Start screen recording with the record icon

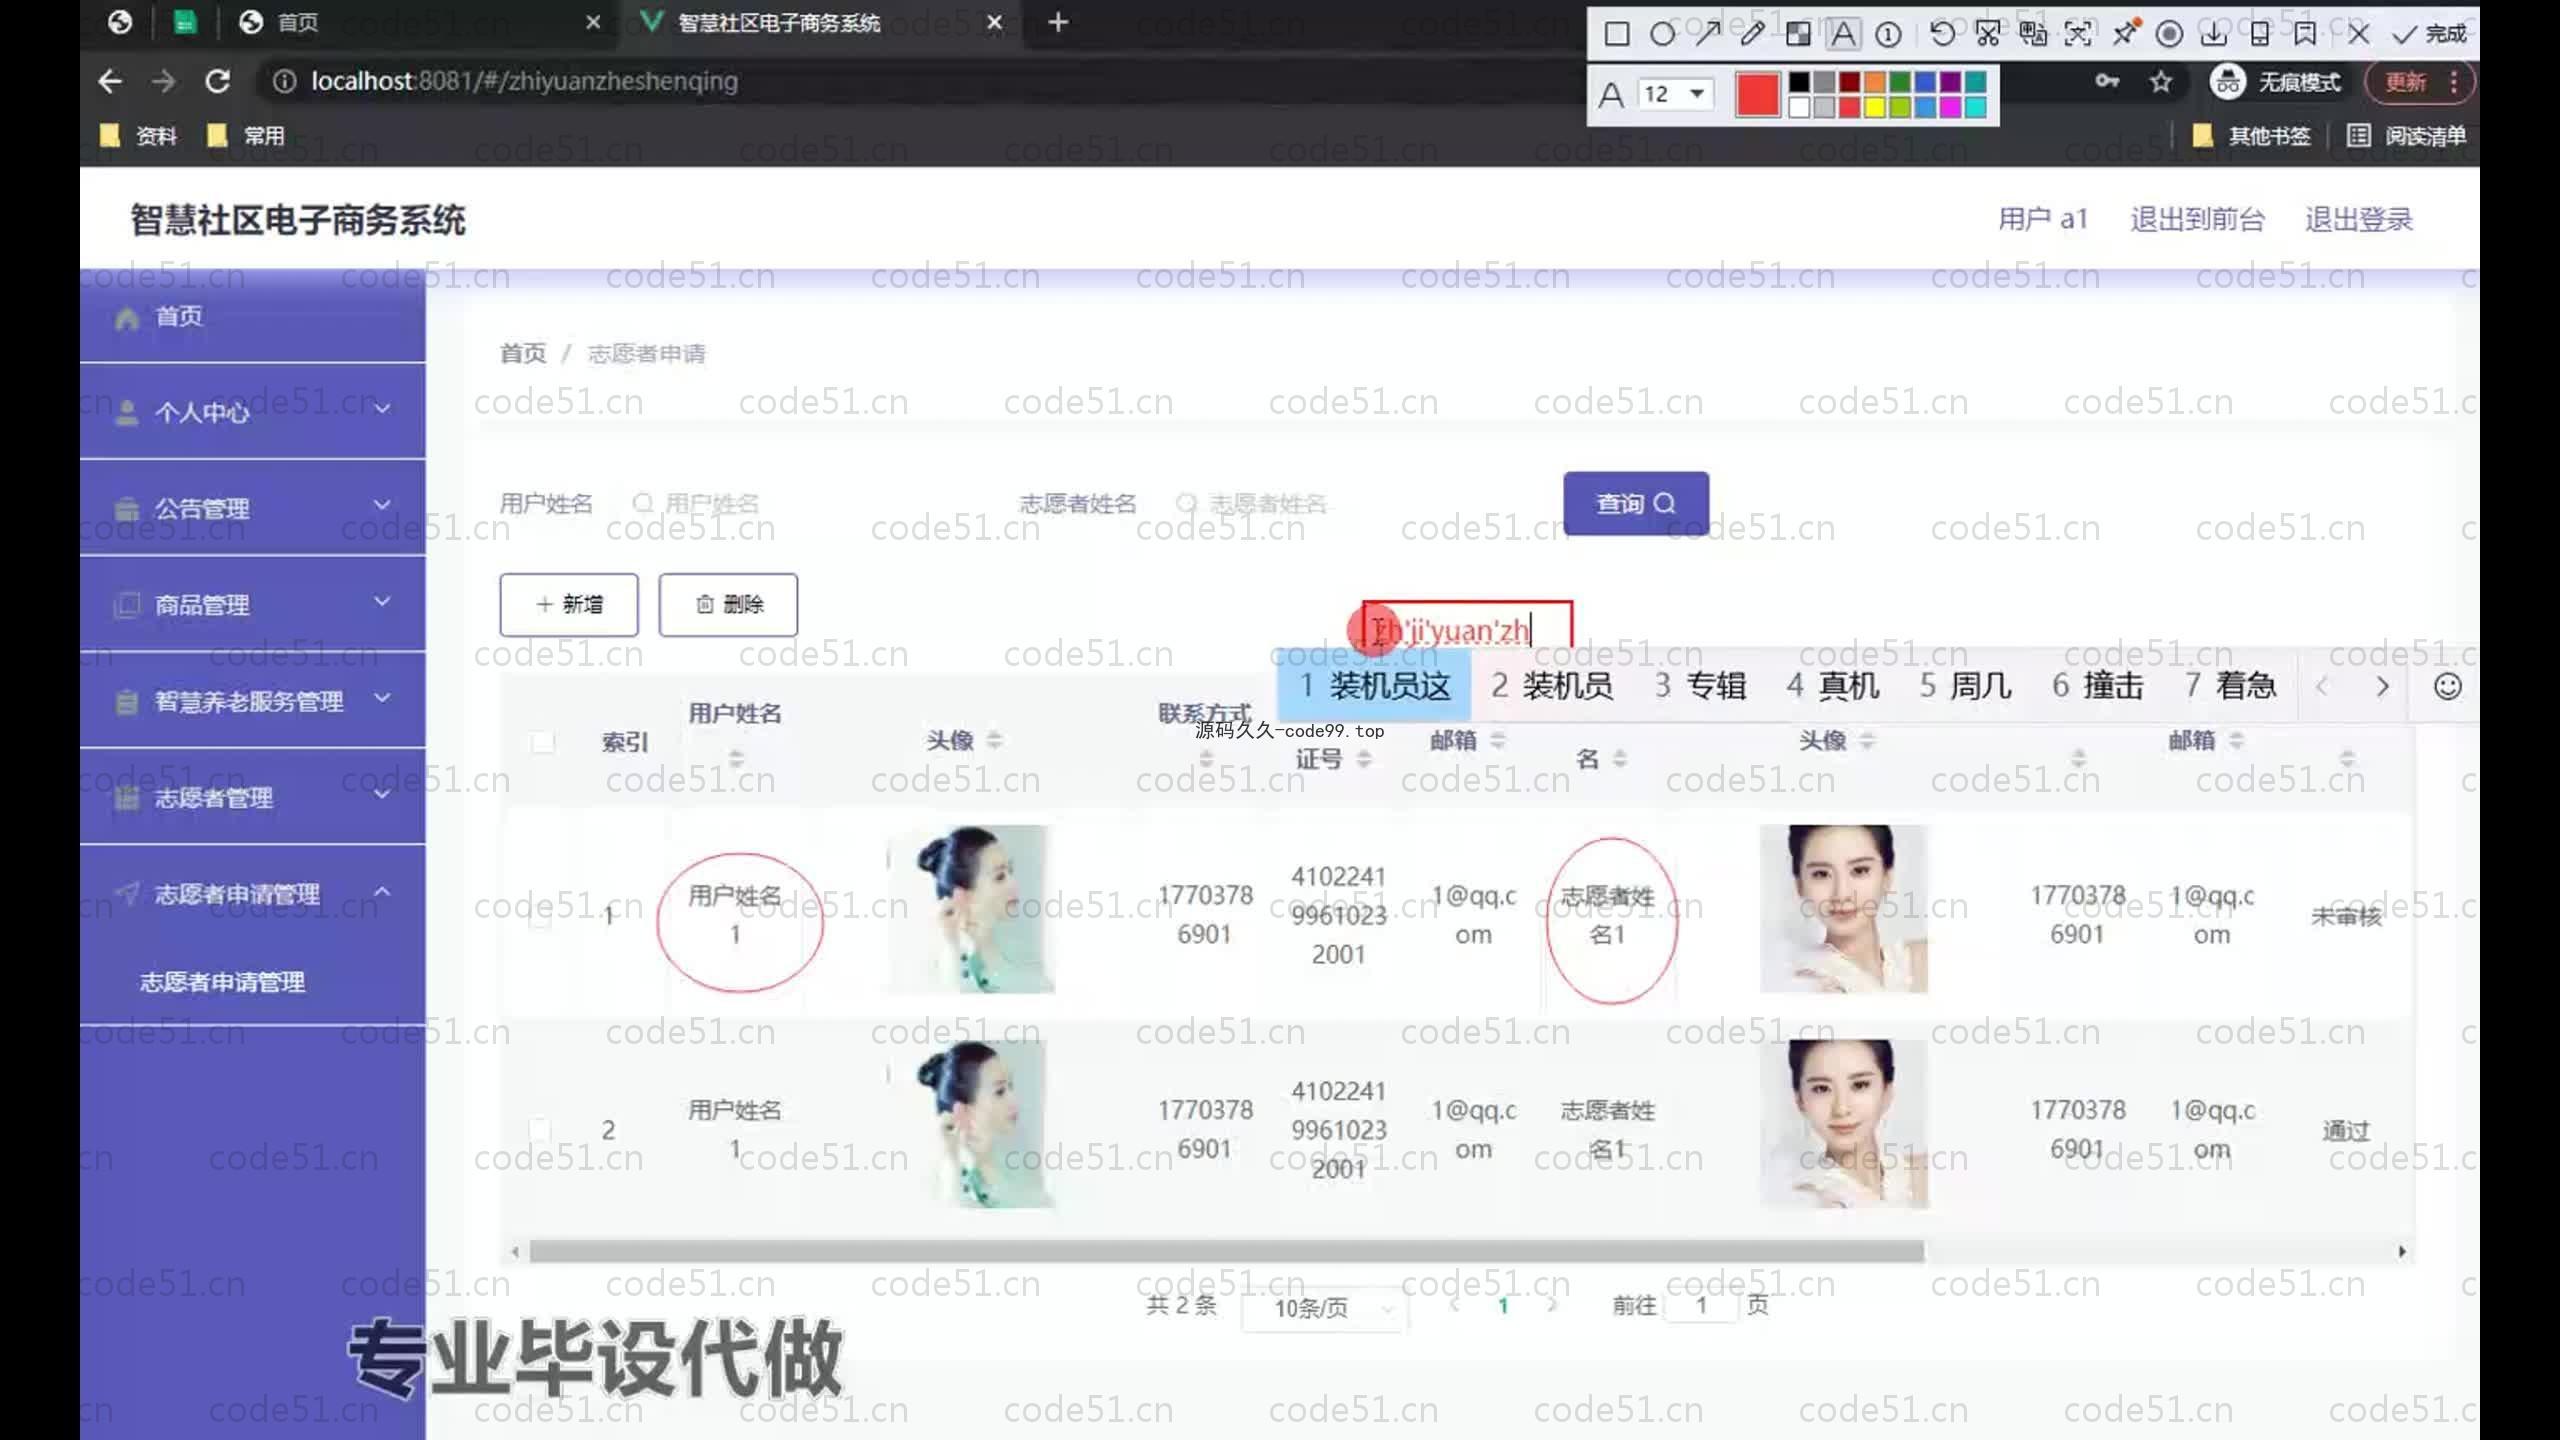point(2169,35)
